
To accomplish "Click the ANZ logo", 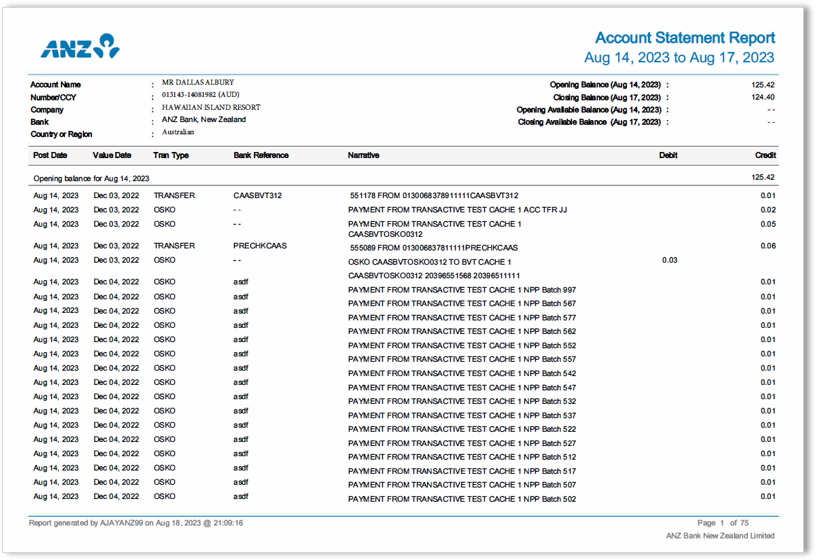I will pos(79,46).
